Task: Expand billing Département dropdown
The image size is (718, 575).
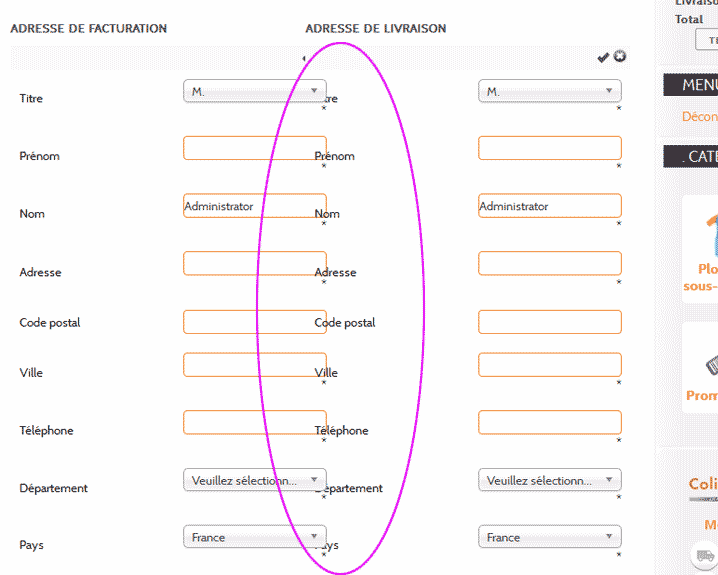Action: (x=254, y=480)
